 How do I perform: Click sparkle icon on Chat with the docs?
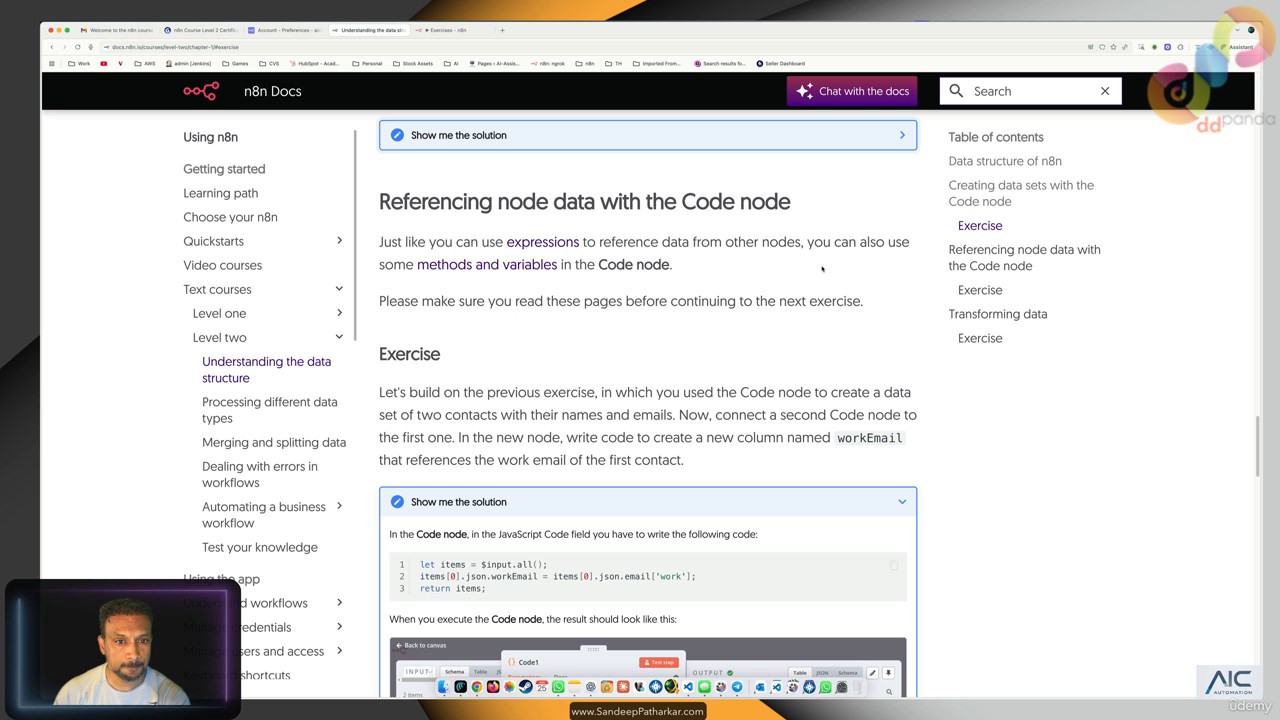tap(804, 91)
